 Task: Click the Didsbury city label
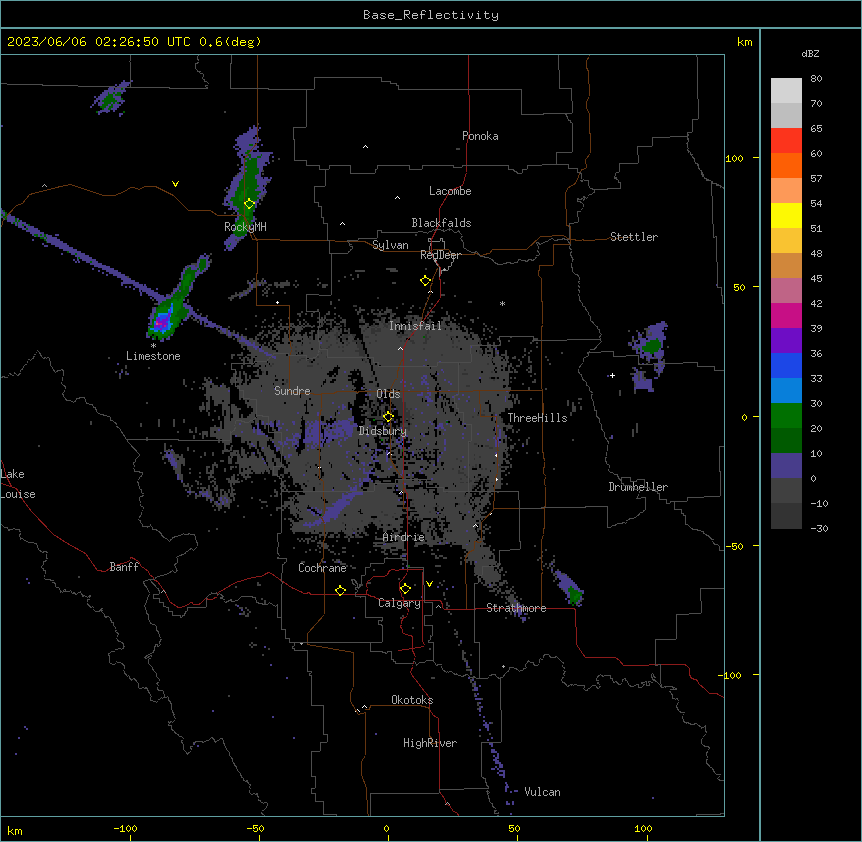(x=383, y=431)
